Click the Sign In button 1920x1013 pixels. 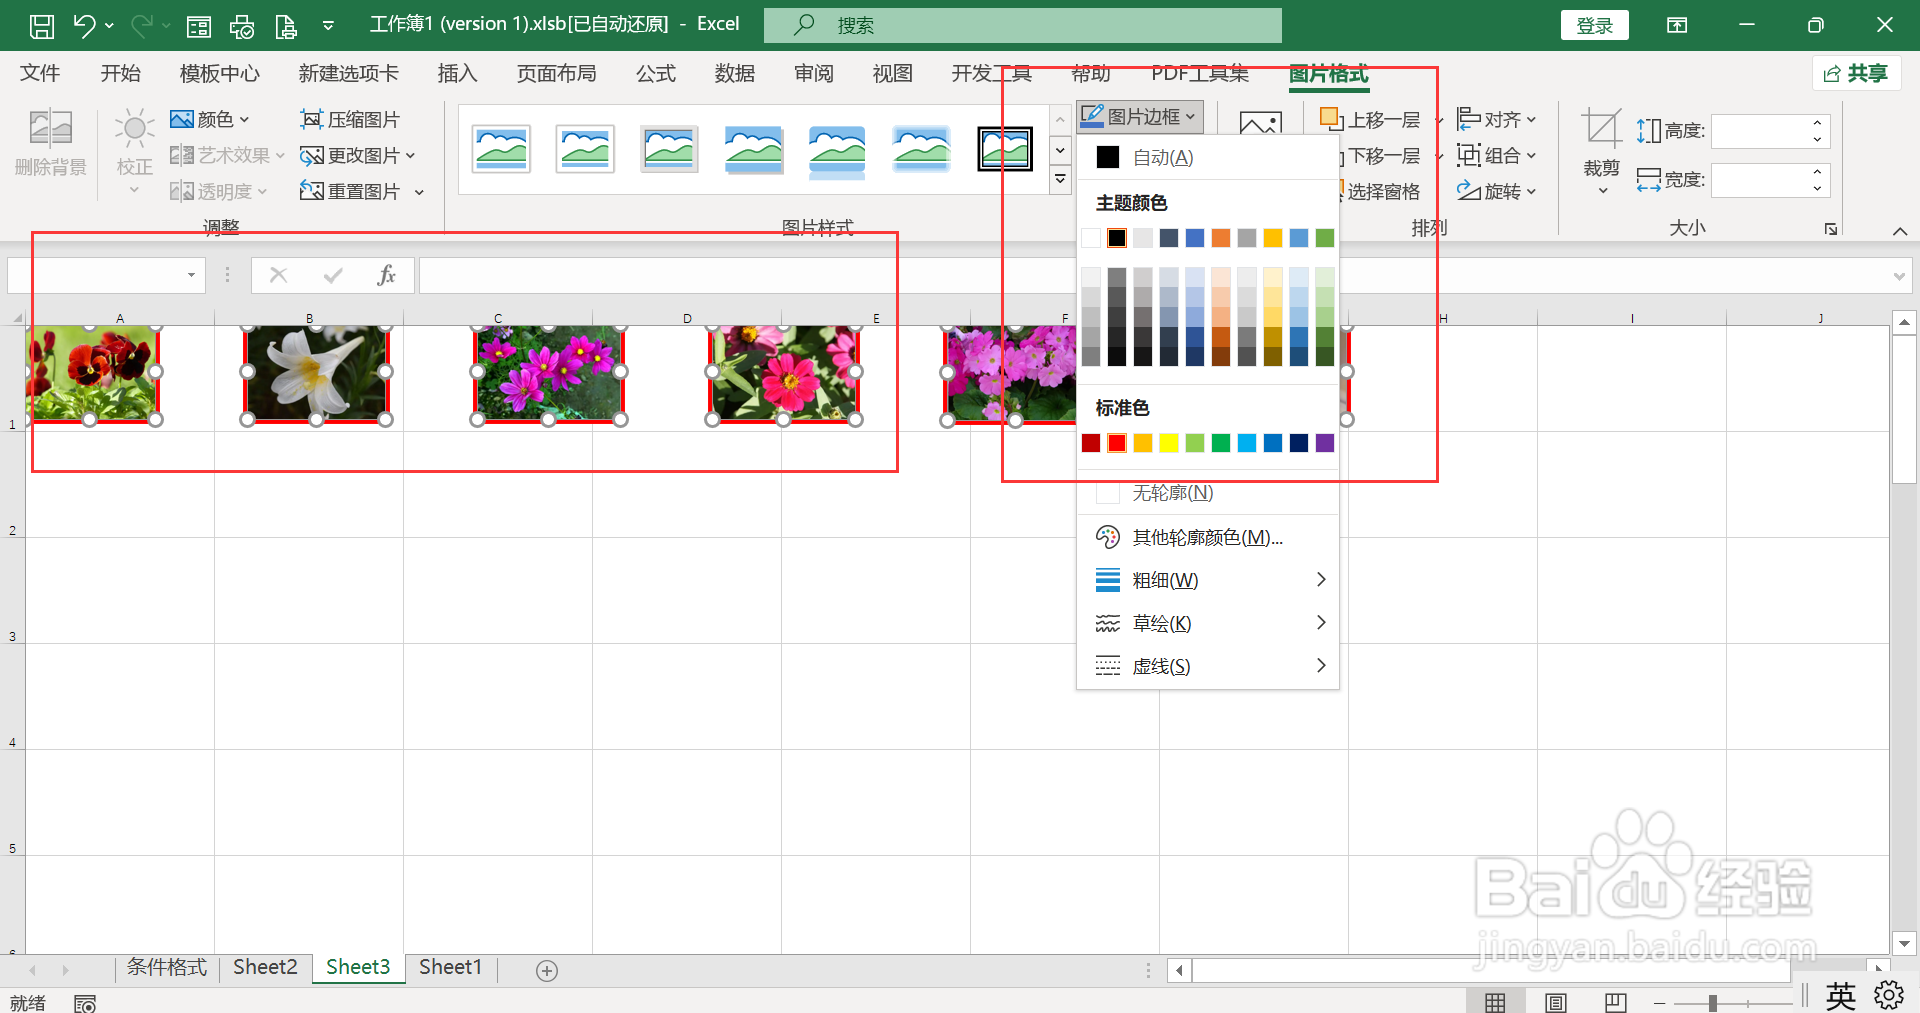coord(1594,26)
